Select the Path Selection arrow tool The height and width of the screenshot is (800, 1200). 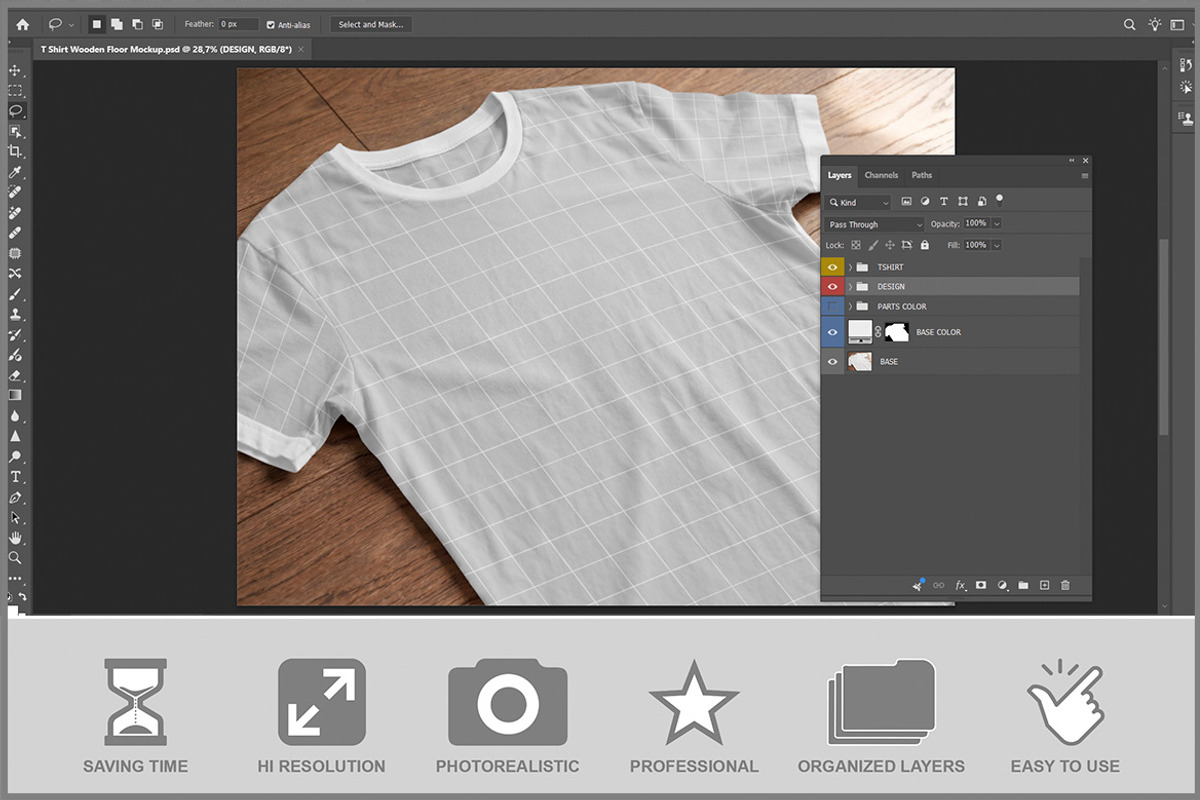tap(15, 517)
